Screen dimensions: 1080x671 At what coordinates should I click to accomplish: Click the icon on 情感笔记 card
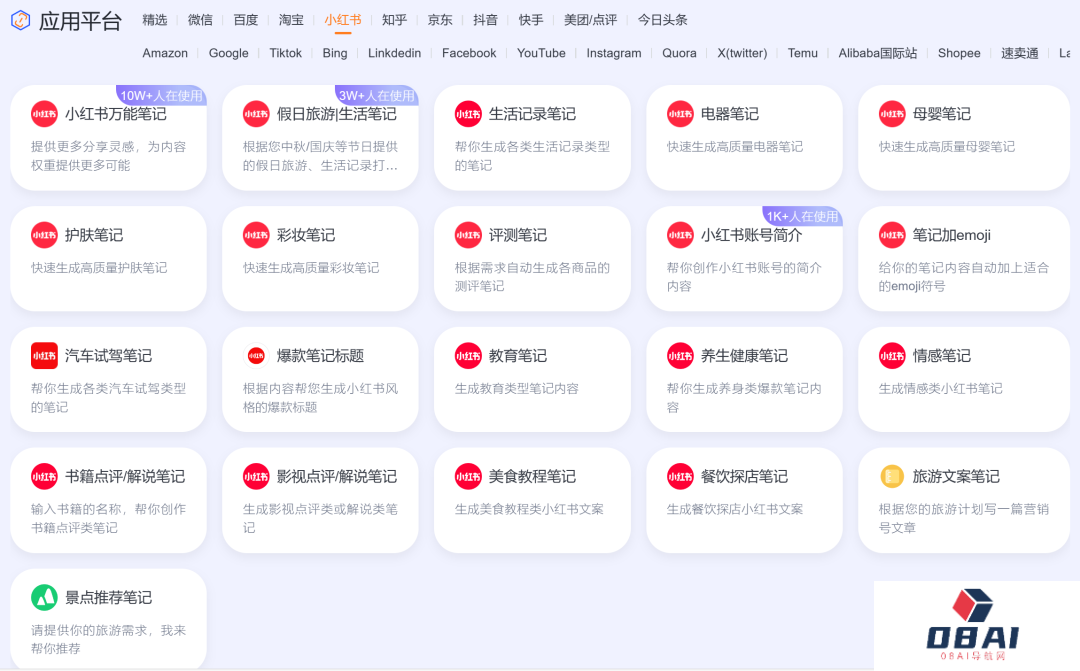[x=891, y=356]
